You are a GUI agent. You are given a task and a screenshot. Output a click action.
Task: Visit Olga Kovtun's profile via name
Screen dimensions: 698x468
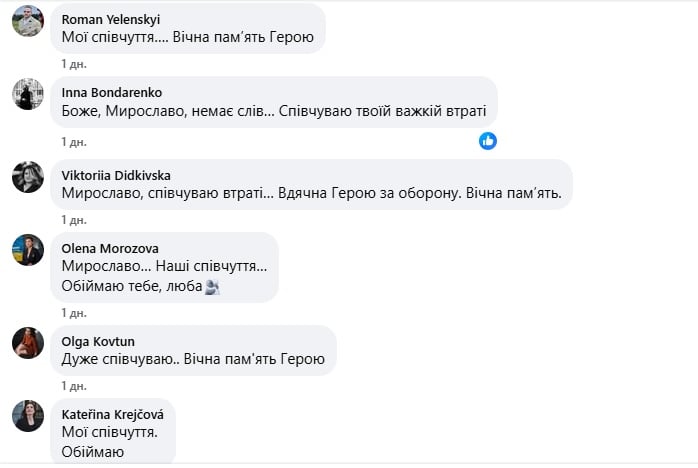[x=98, y=342]
